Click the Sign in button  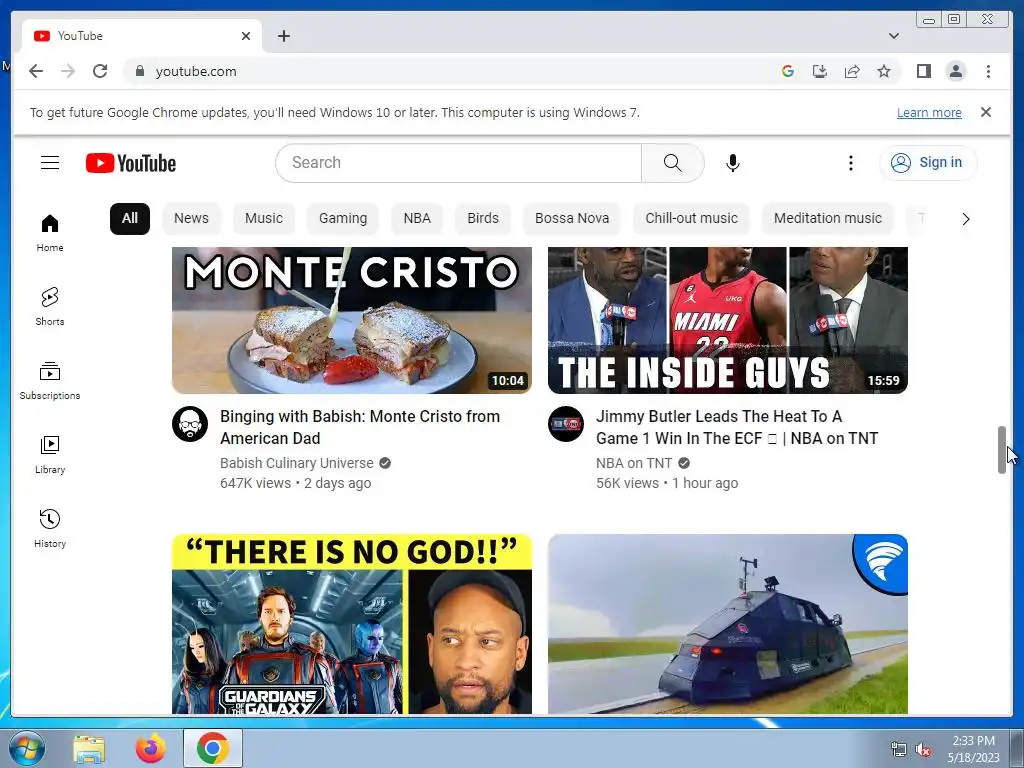click(928, 163)
